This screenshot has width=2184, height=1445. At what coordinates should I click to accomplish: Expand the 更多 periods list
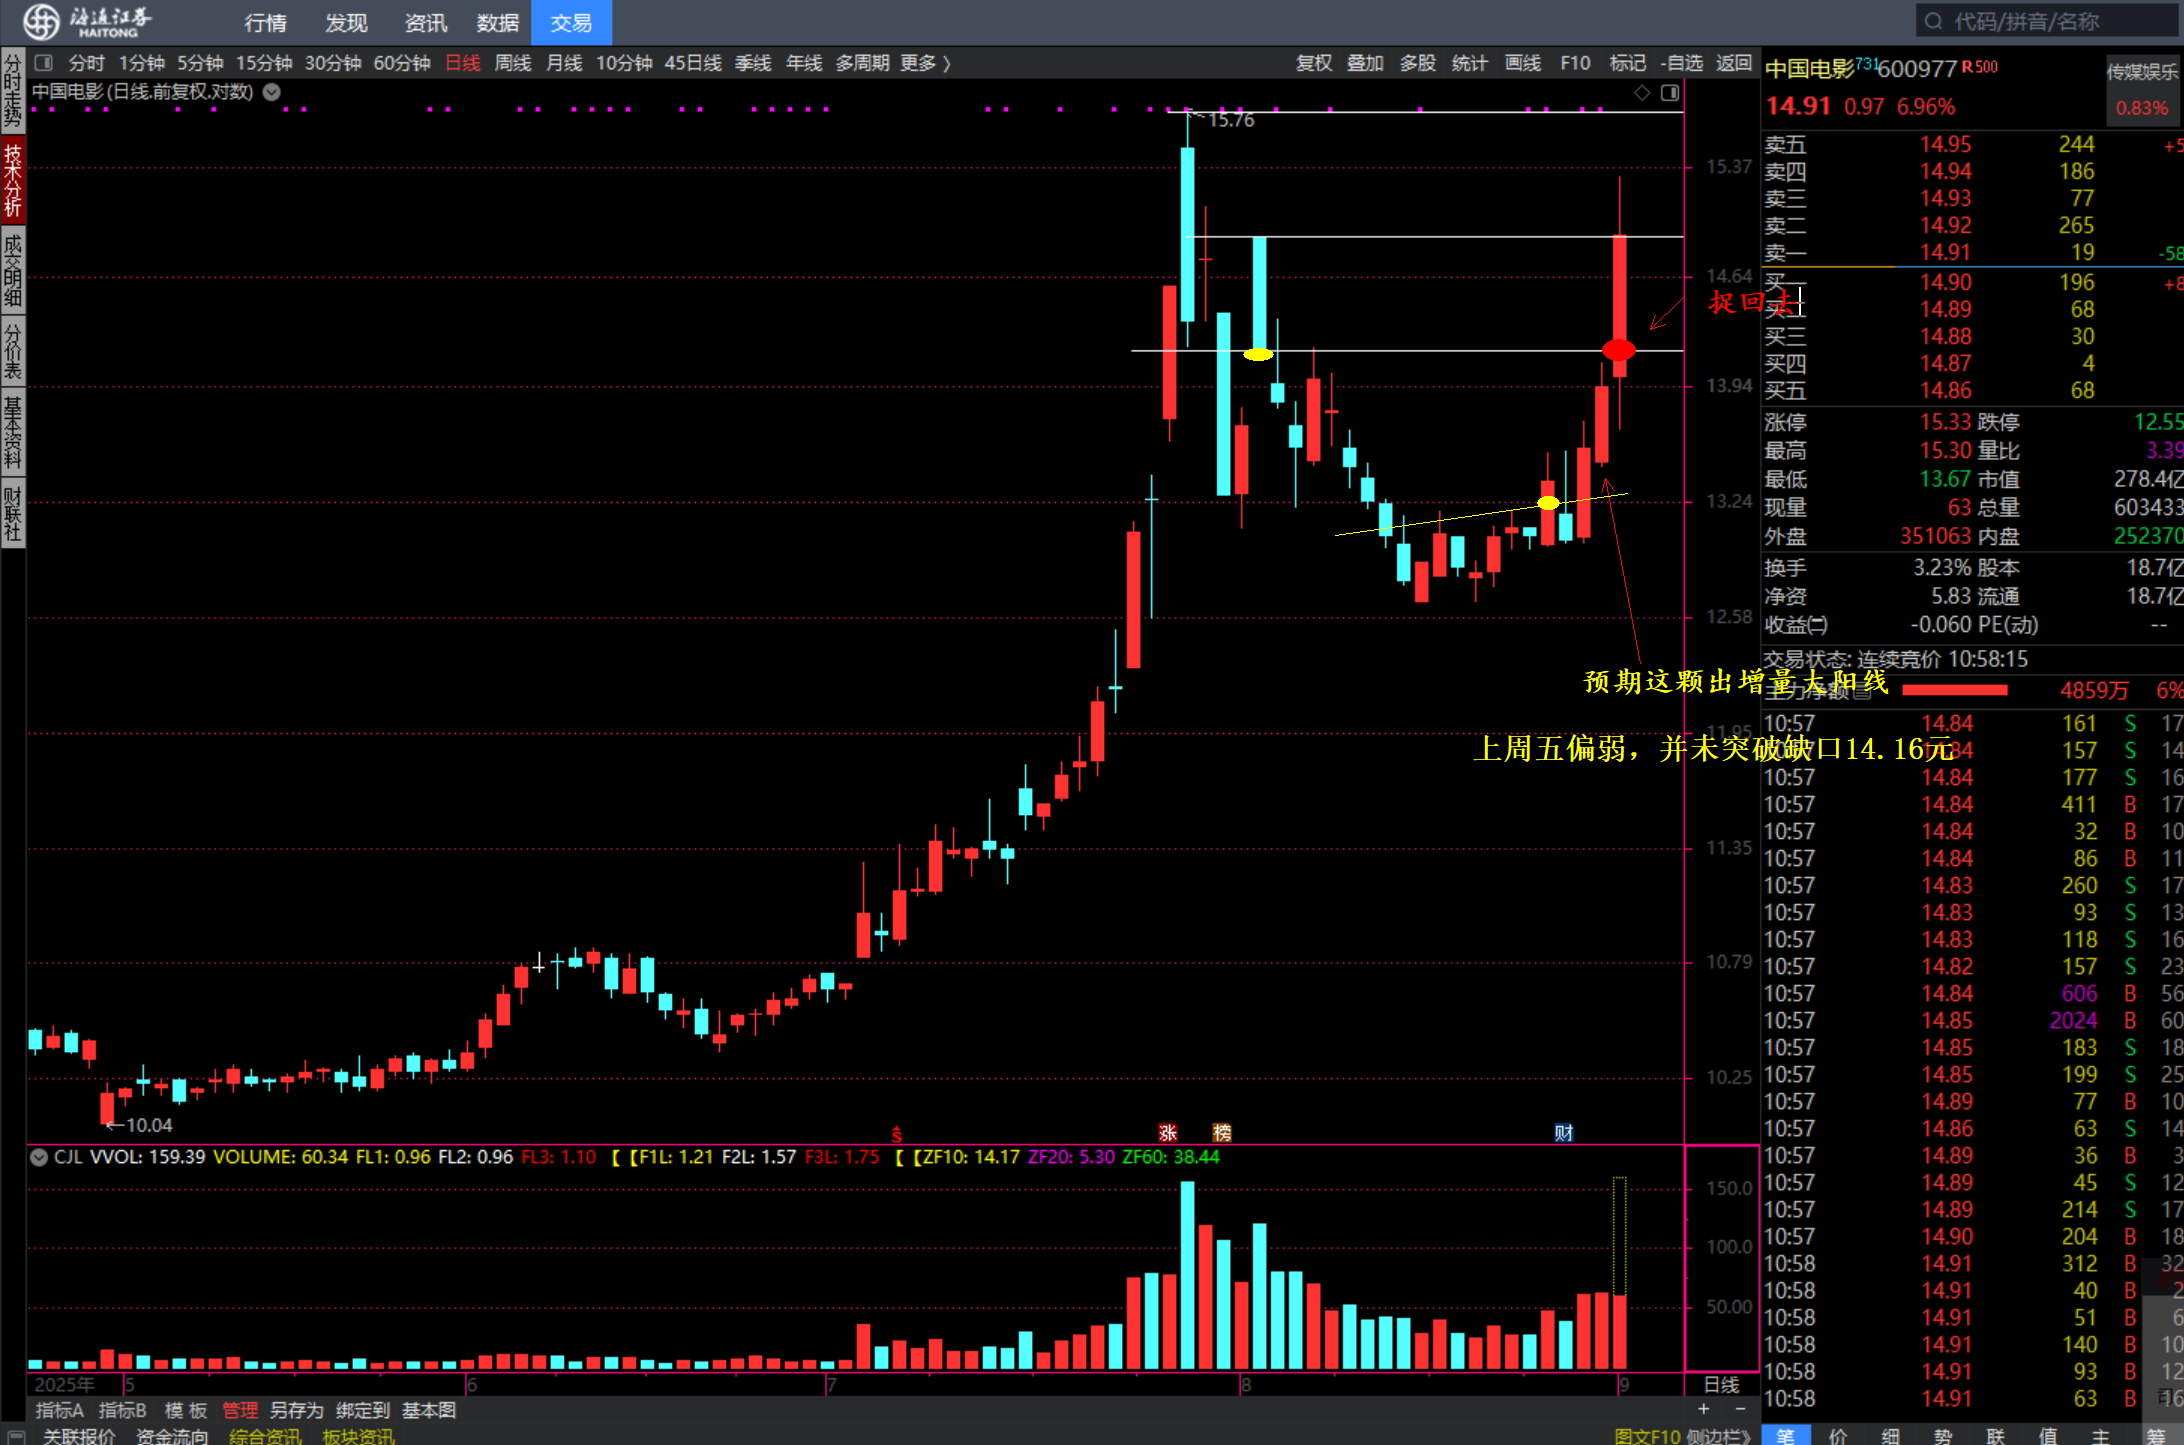pyautogui.click(x=924, y=63)
